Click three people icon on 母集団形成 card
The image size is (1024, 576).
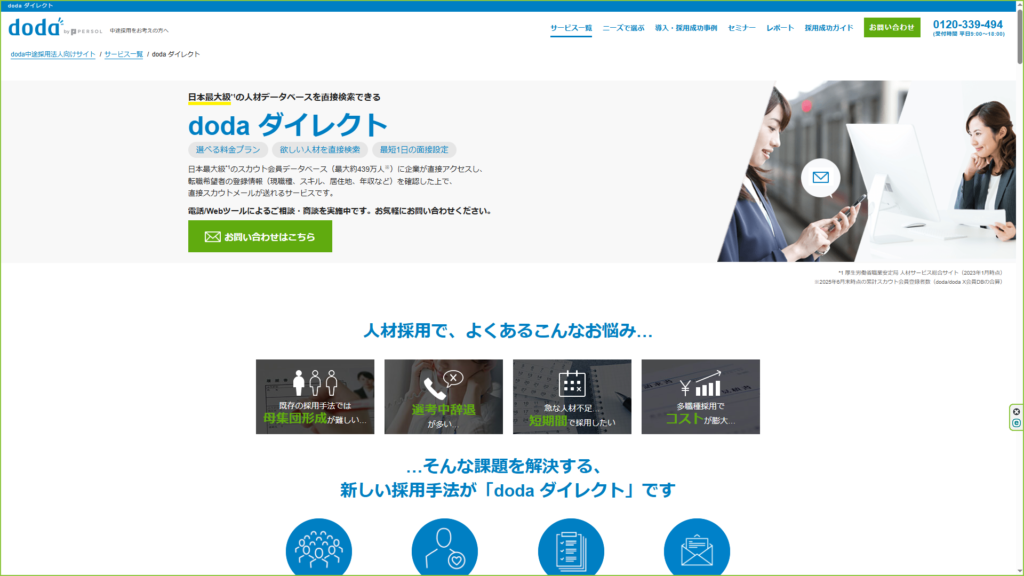pos(315,383)
